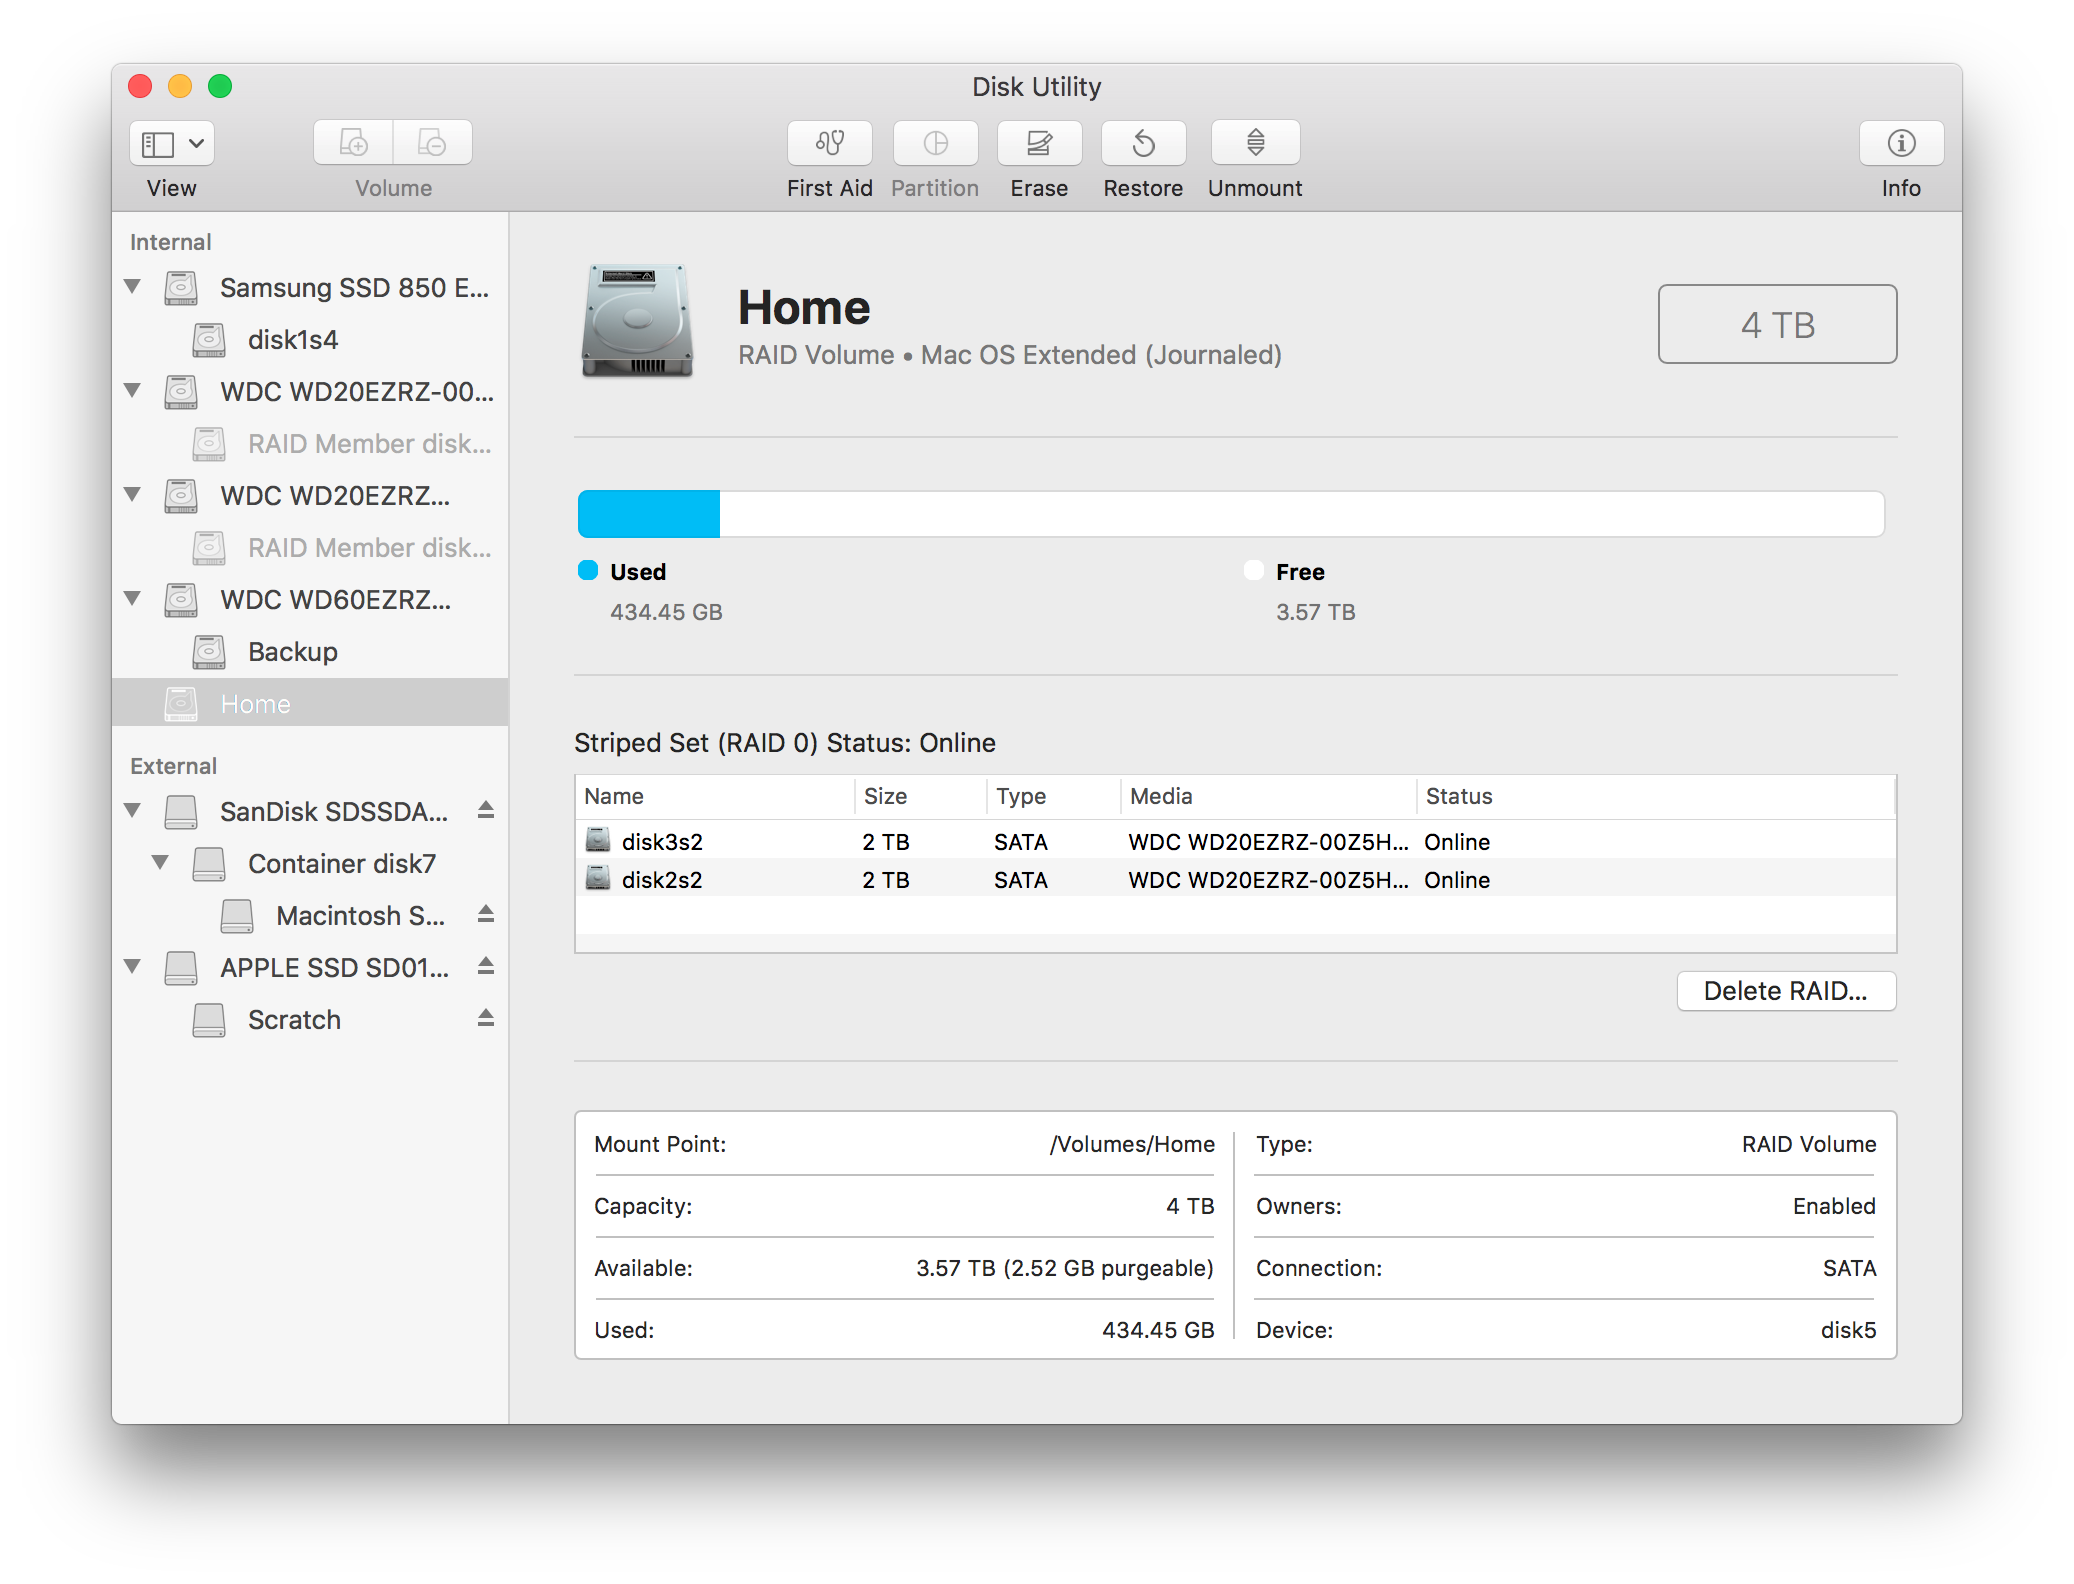Click the Container disk7 icon
This screenshot has width=2074, height=1584.
[209, 864]
